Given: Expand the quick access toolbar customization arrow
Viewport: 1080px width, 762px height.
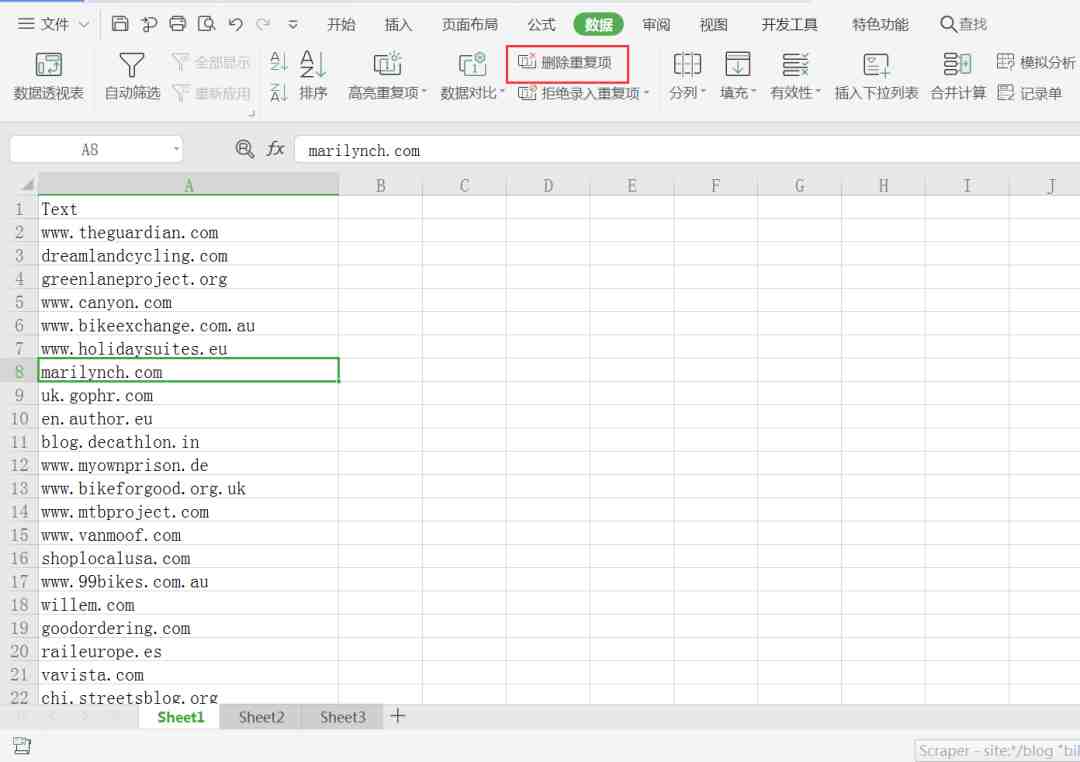Looking at the screenshot, I should pyautogui.click(x=293, y=25).
